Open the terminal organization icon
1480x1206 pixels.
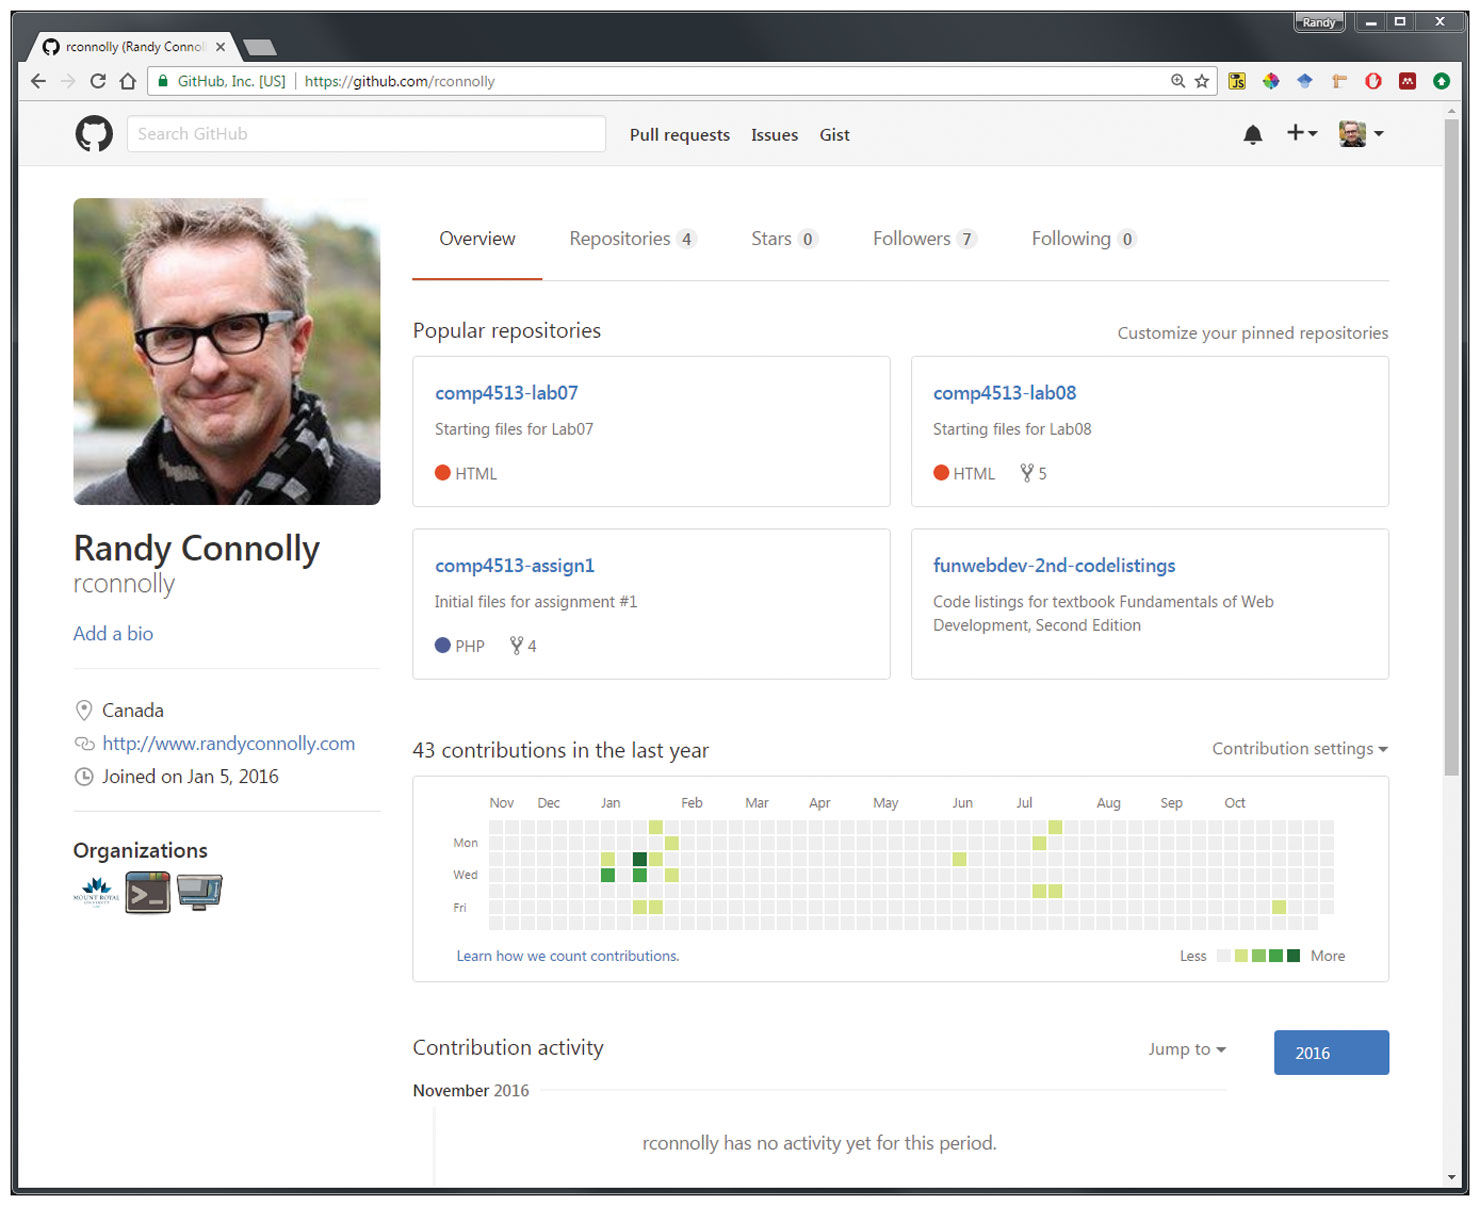(148, 891)
